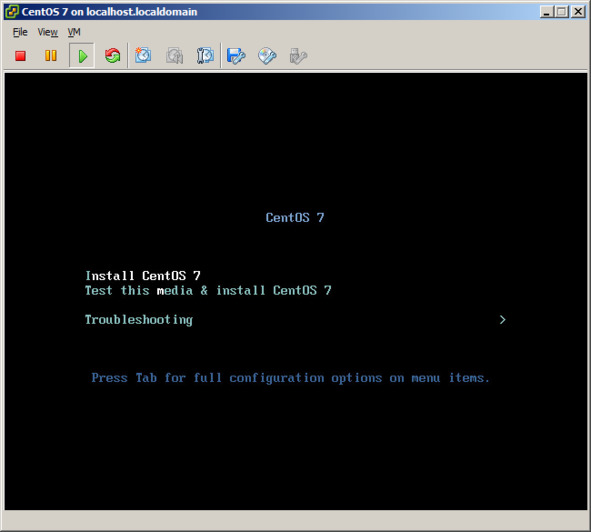Click the VMware console title bar icon

12,12
